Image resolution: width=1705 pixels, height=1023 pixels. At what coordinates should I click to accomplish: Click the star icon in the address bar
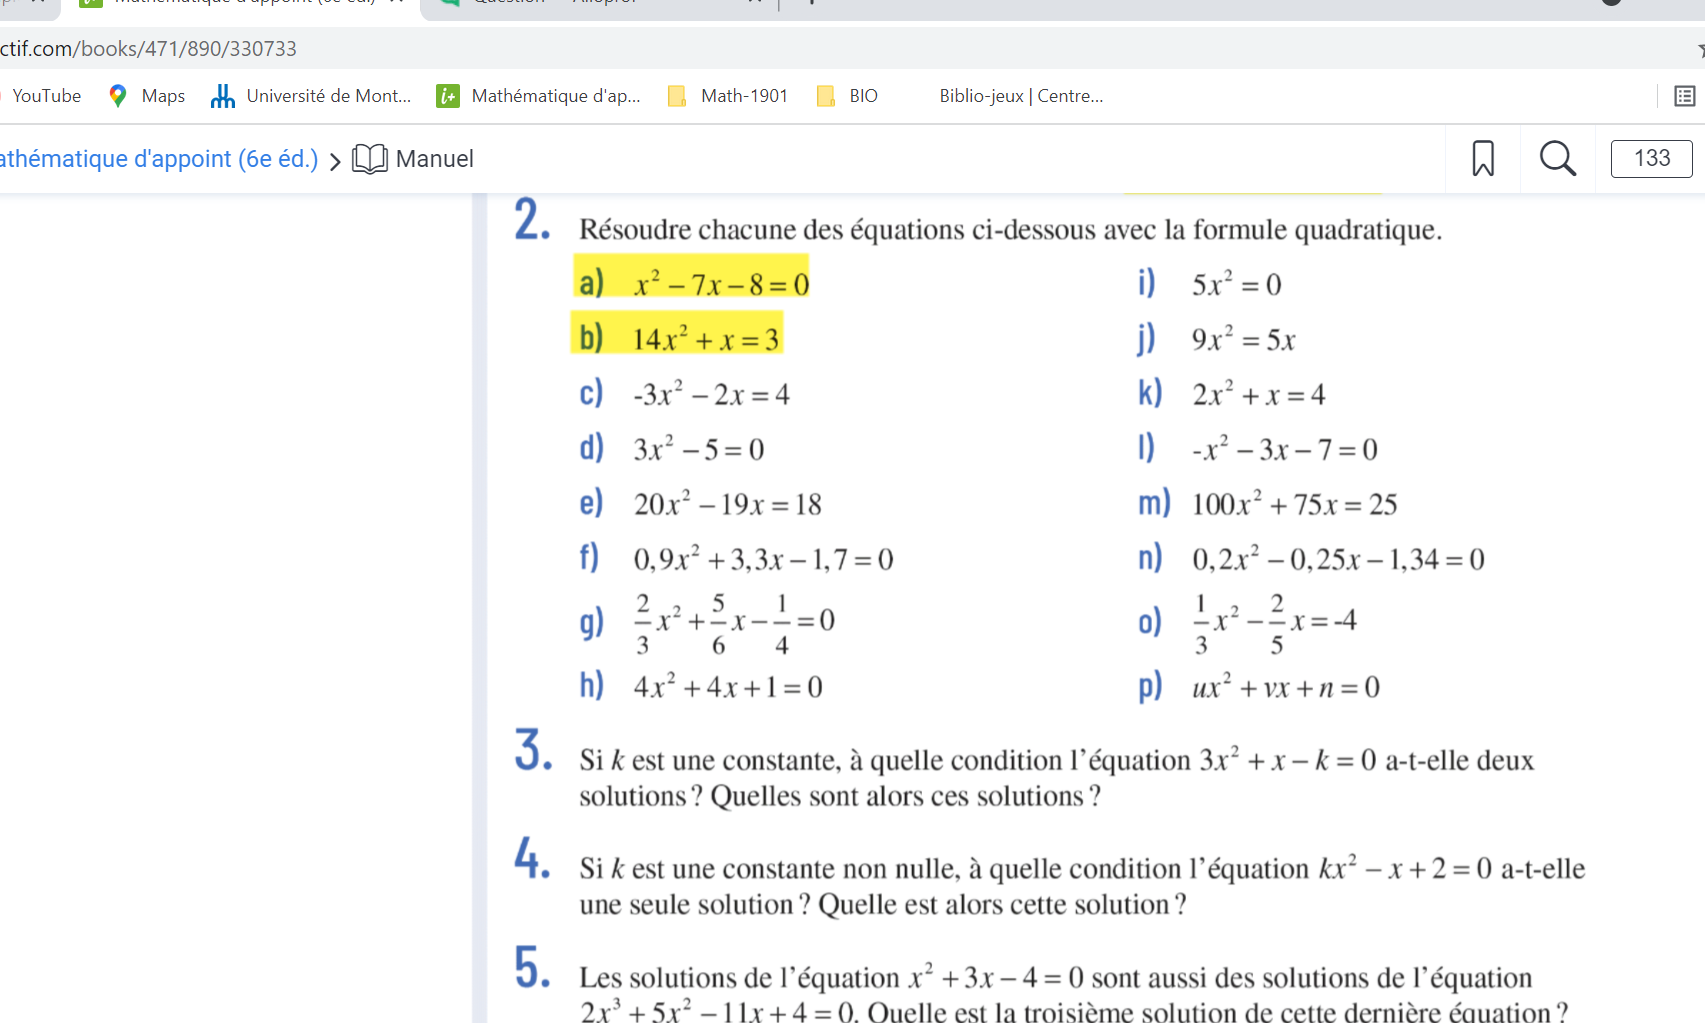click(1699, 49)
